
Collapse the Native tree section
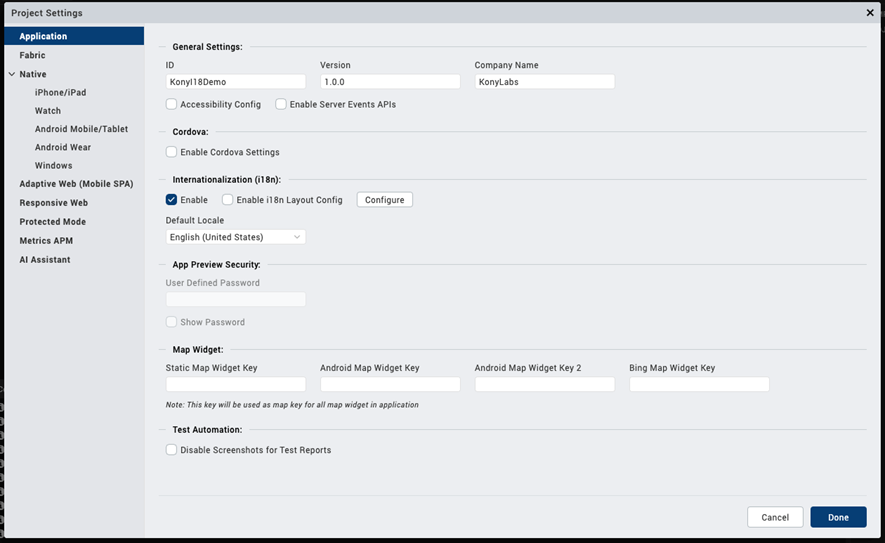(11, 74)
